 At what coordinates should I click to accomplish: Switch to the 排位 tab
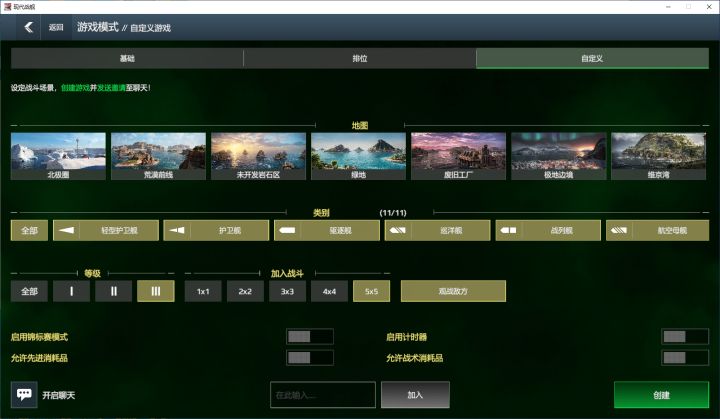click(x=360, y=58)
